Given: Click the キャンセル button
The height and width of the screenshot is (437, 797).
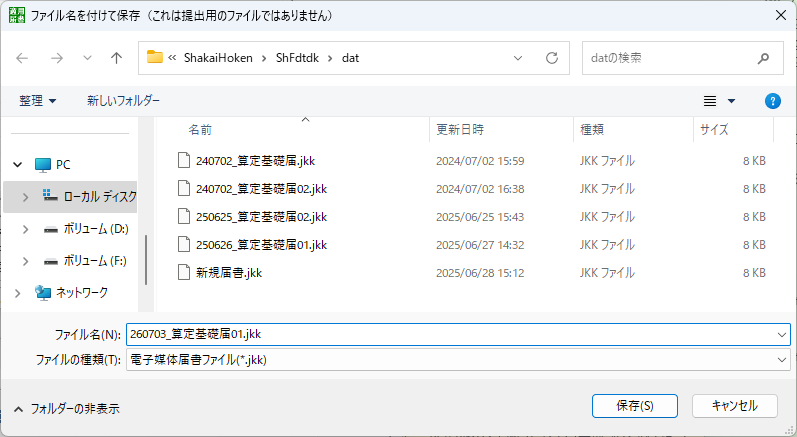Looking at the screenshot, I should pyautogui.click(x=734, y=406).
